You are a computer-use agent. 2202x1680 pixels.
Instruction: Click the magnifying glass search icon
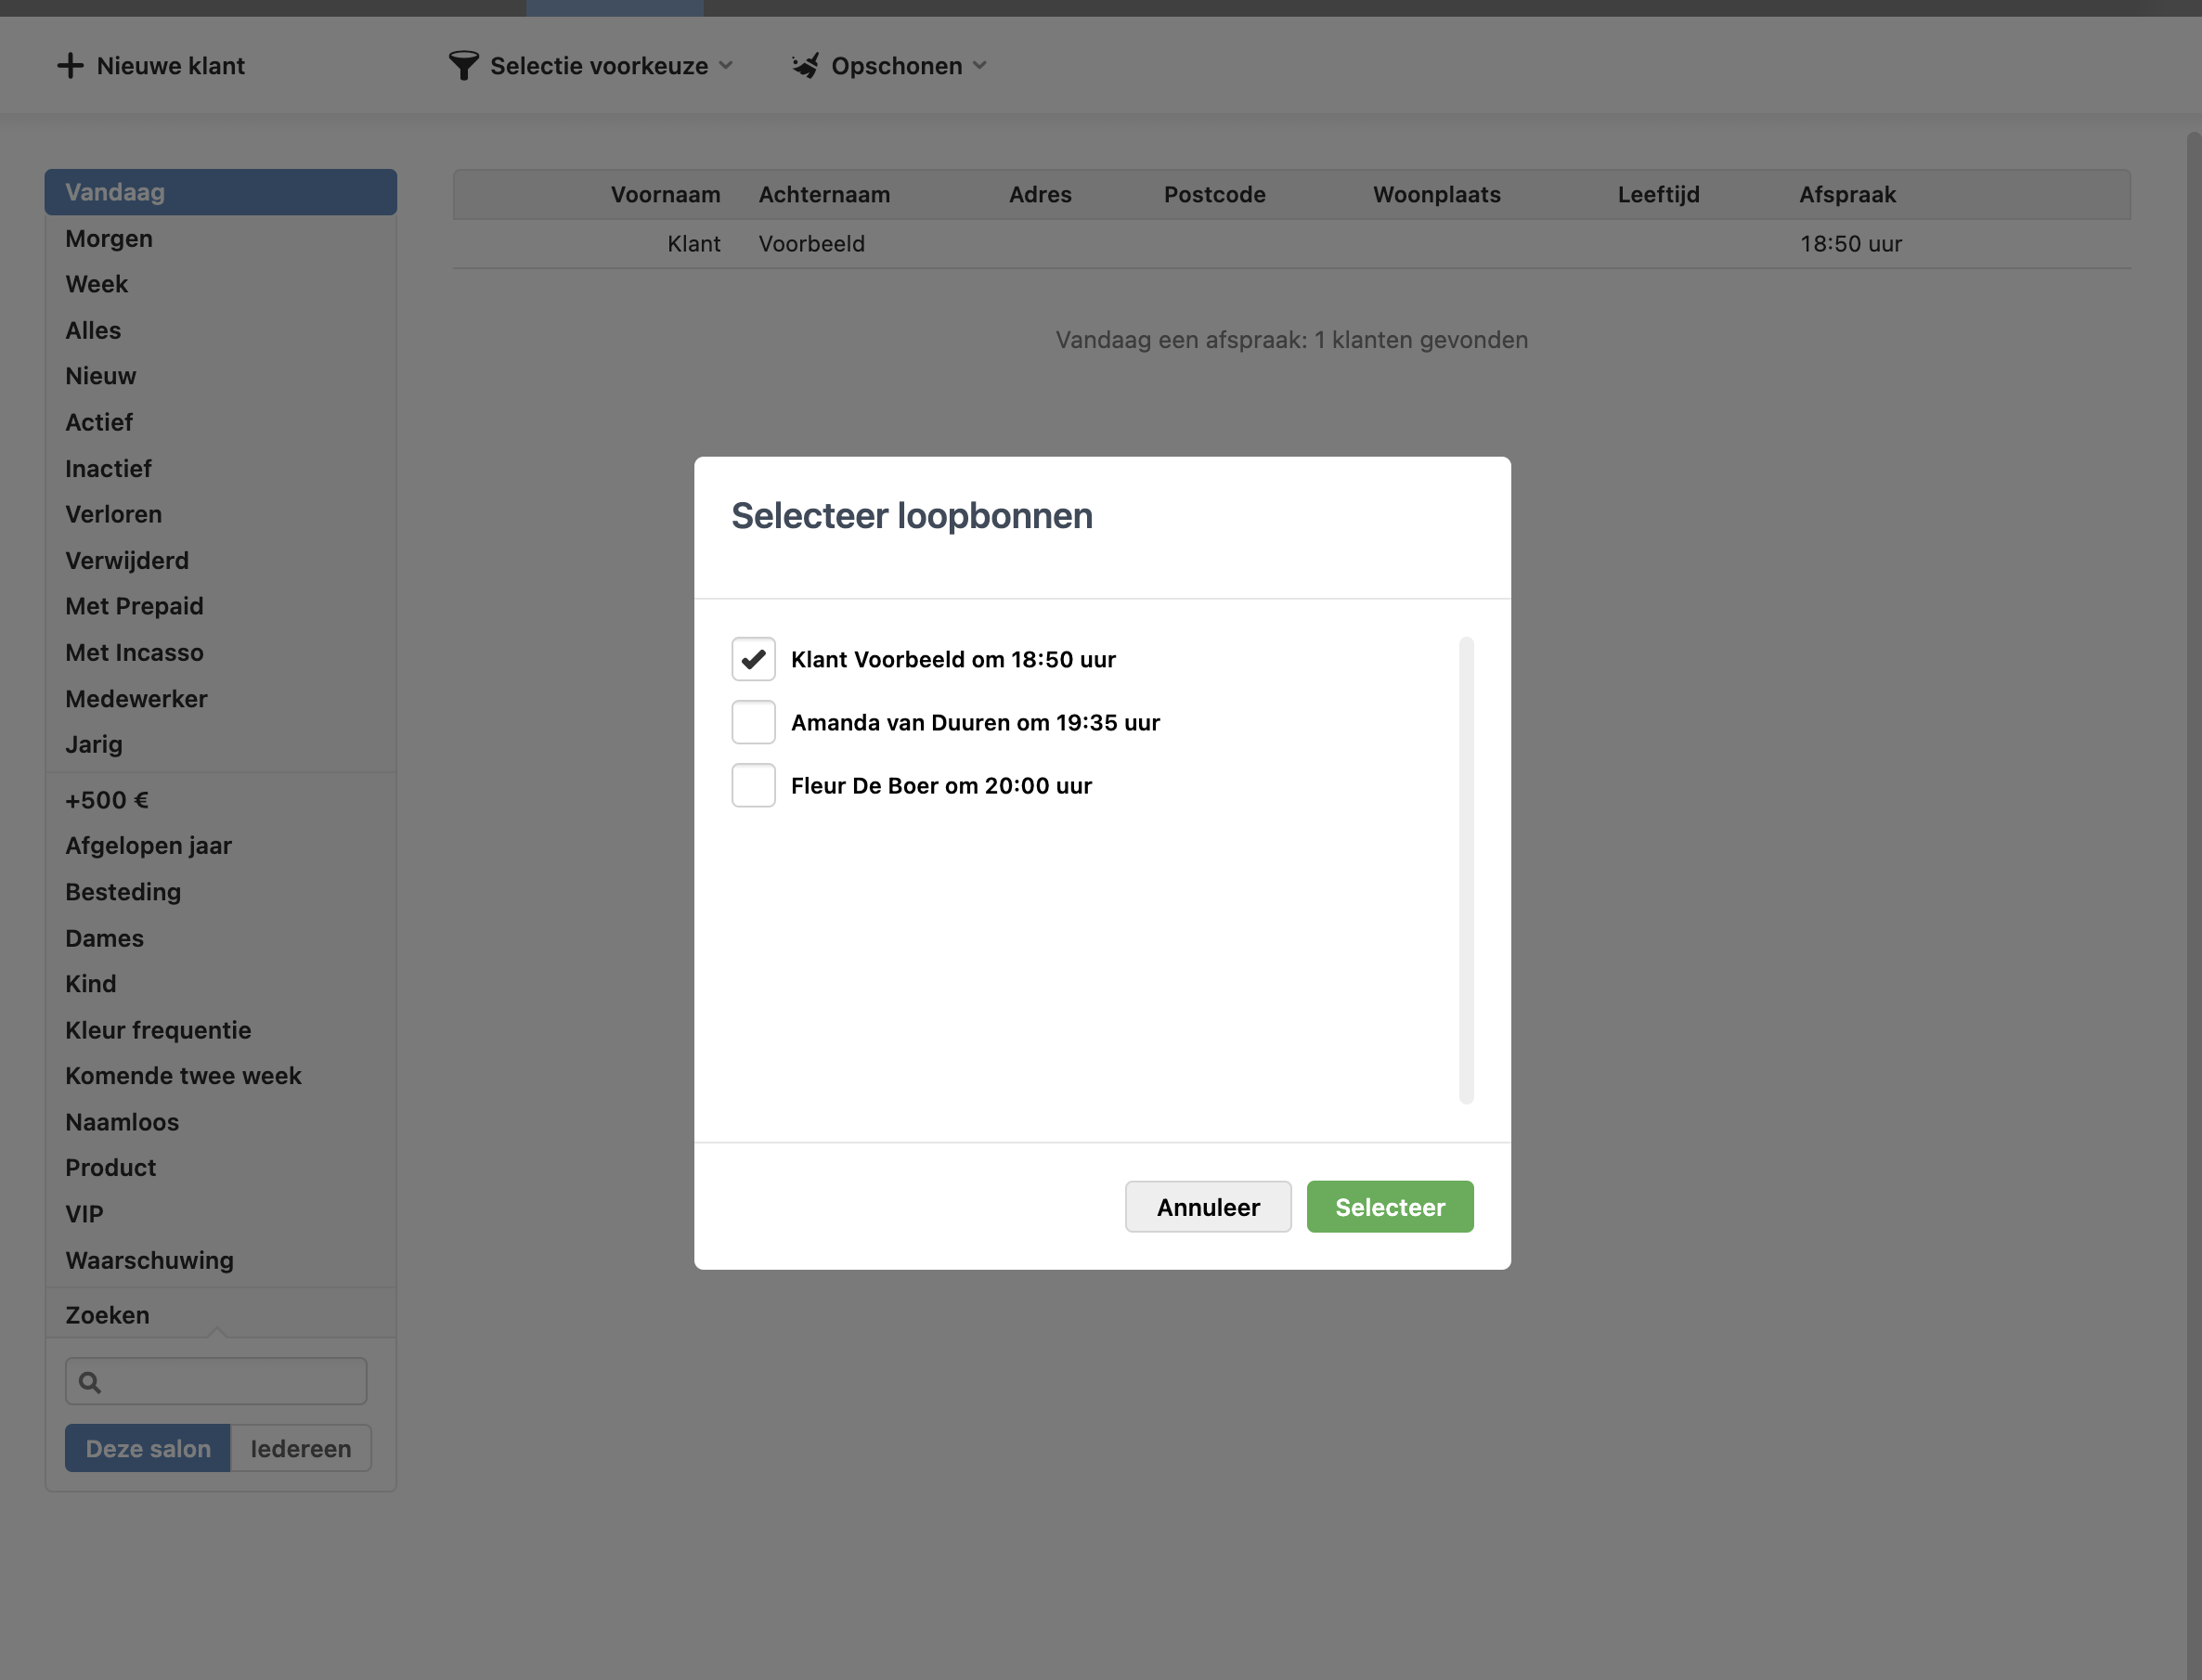90,1382
